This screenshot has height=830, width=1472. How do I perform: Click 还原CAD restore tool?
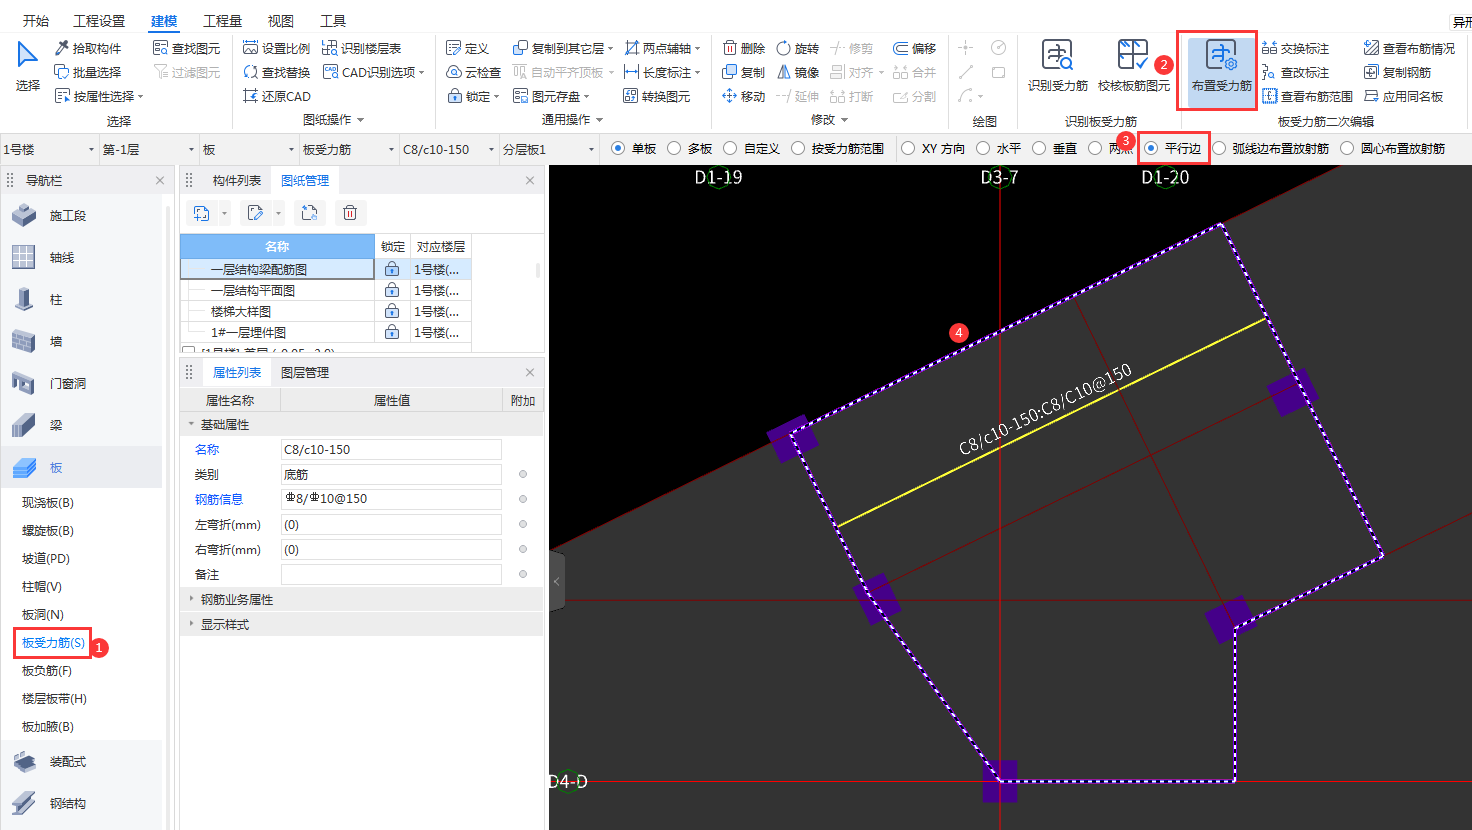pyautogui.click(x=277, y=96)
